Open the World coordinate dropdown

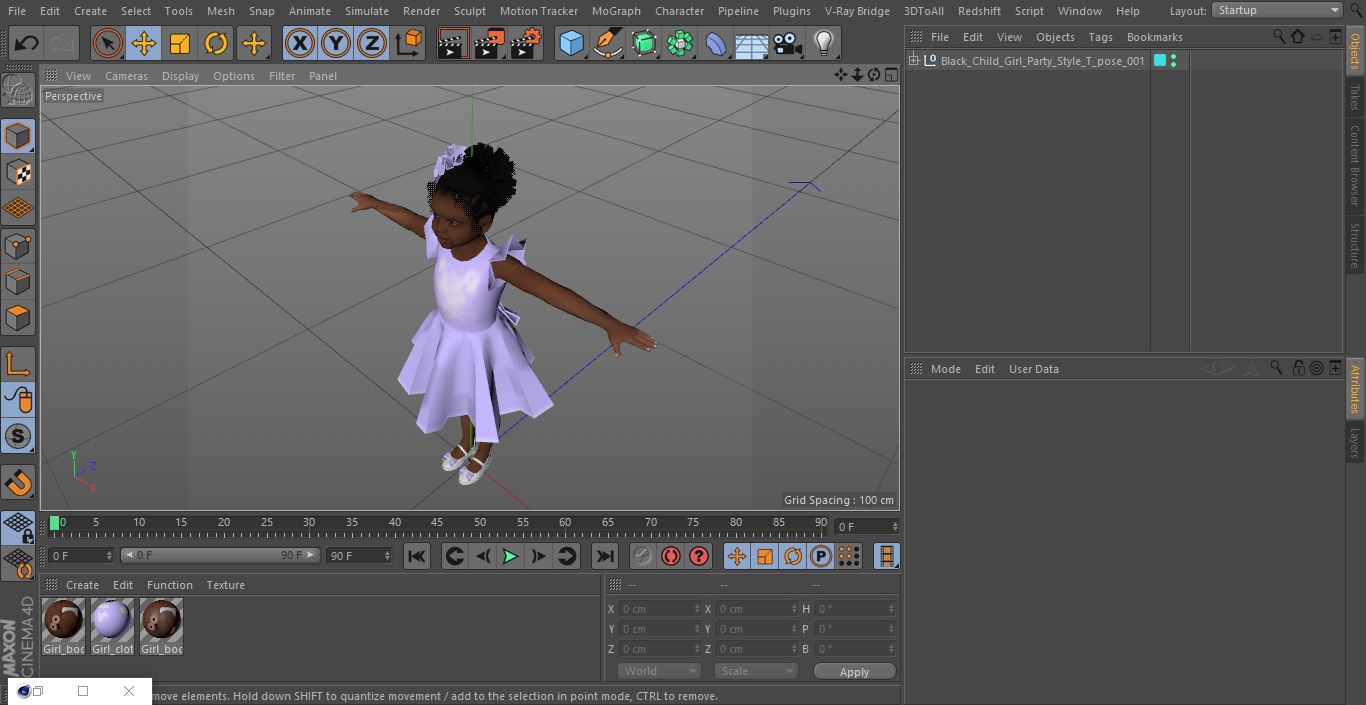(659, 671)
